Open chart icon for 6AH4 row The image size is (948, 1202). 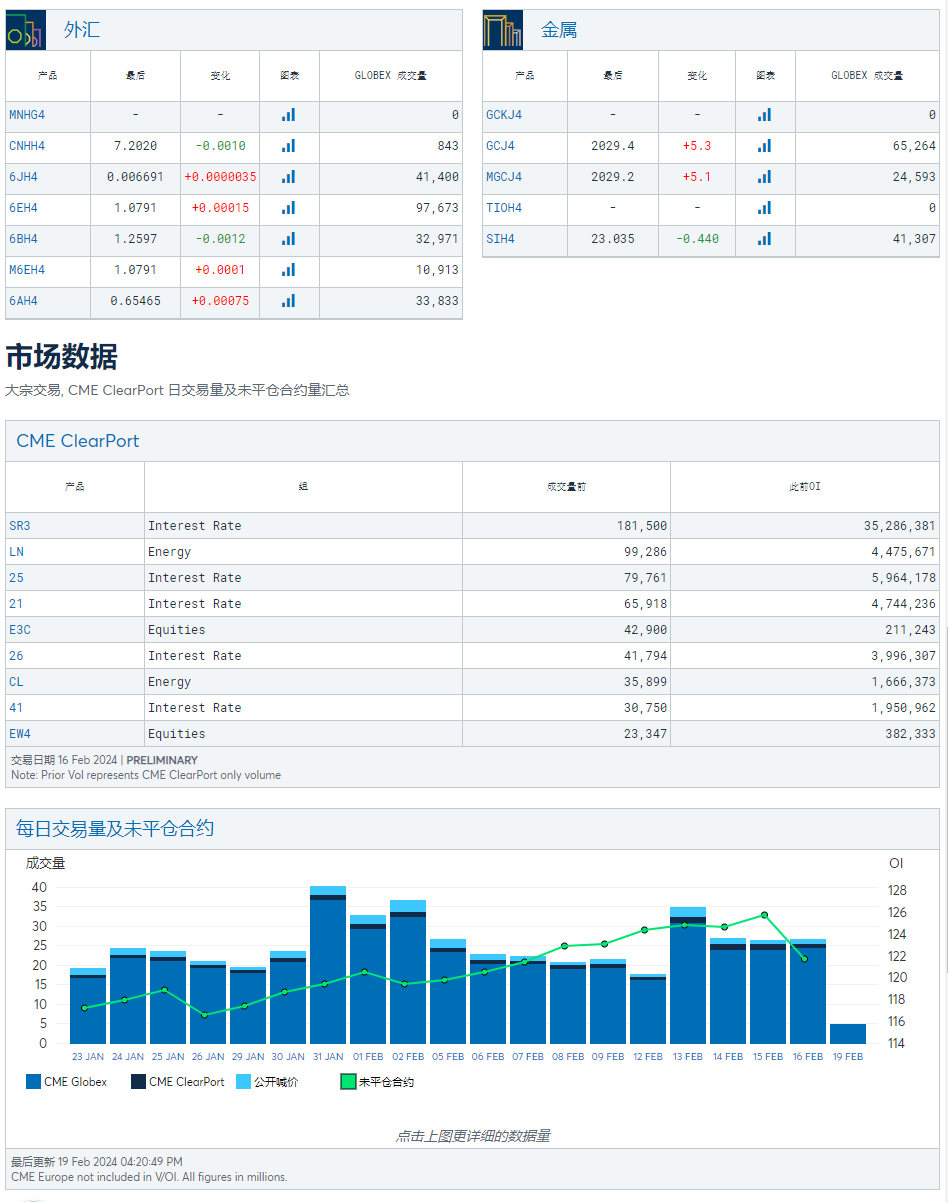288,301
